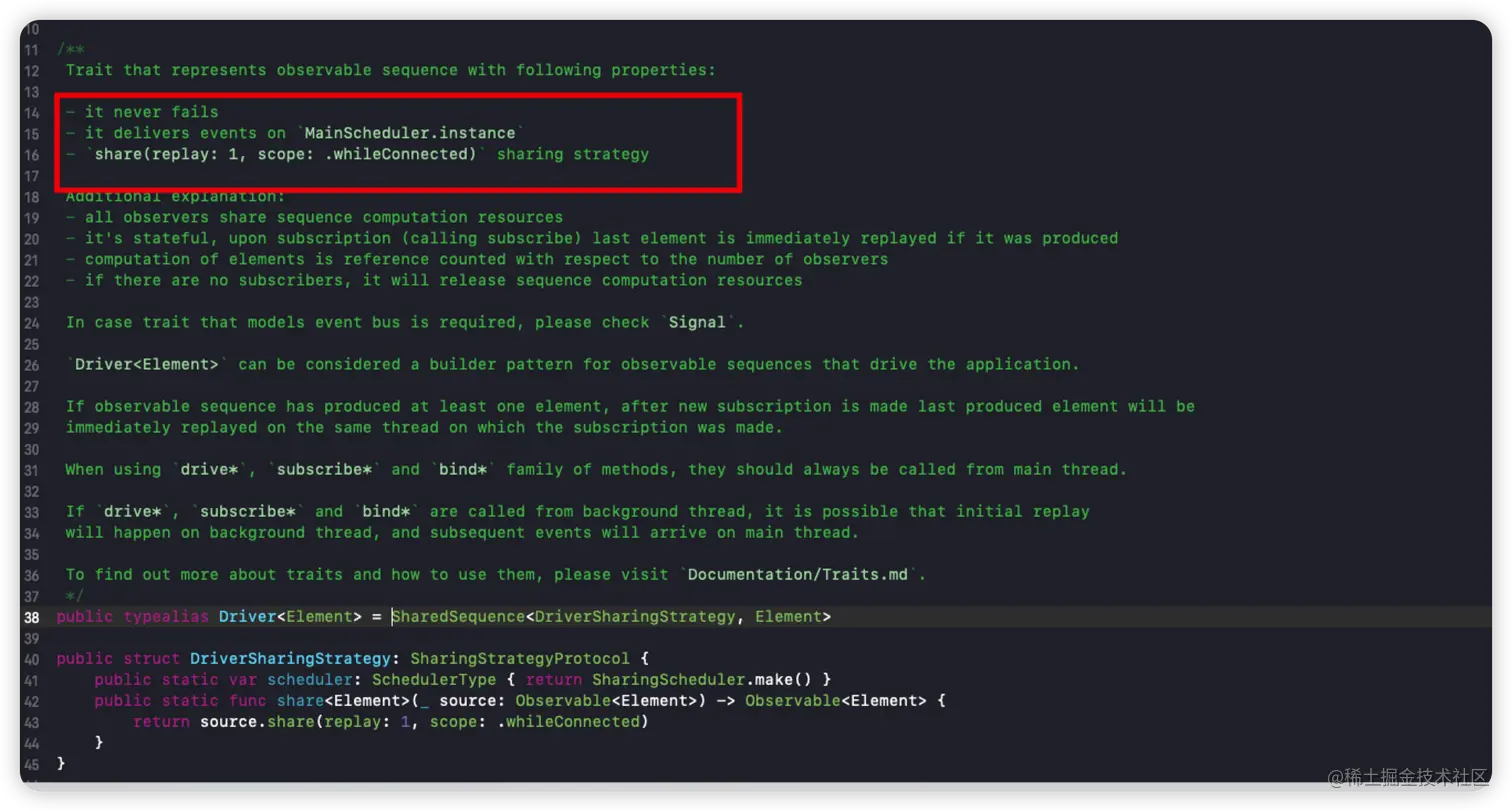Viewport: 1512px width, 811px height.
Task: Click line number 38 in the gutter
Action: point(31,617)
